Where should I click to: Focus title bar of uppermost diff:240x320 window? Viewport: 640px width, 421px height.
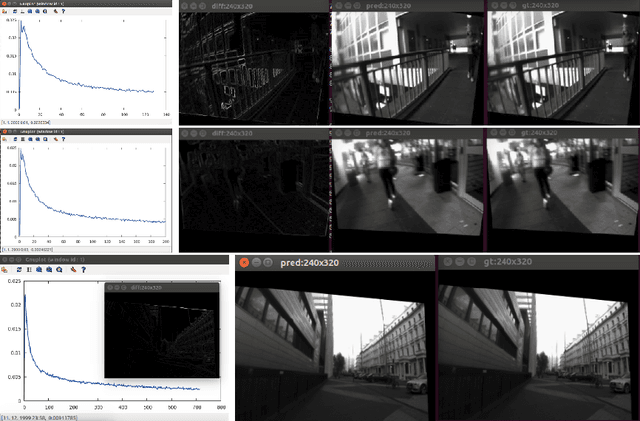pyautogui.click(x=254, y=6)
